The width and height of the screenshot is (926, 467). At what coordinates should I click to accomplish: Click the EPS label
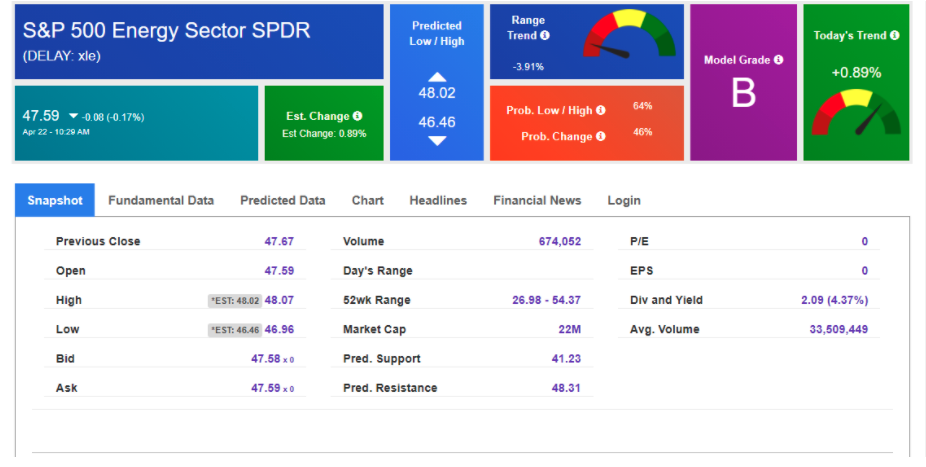tap(641, 271)
